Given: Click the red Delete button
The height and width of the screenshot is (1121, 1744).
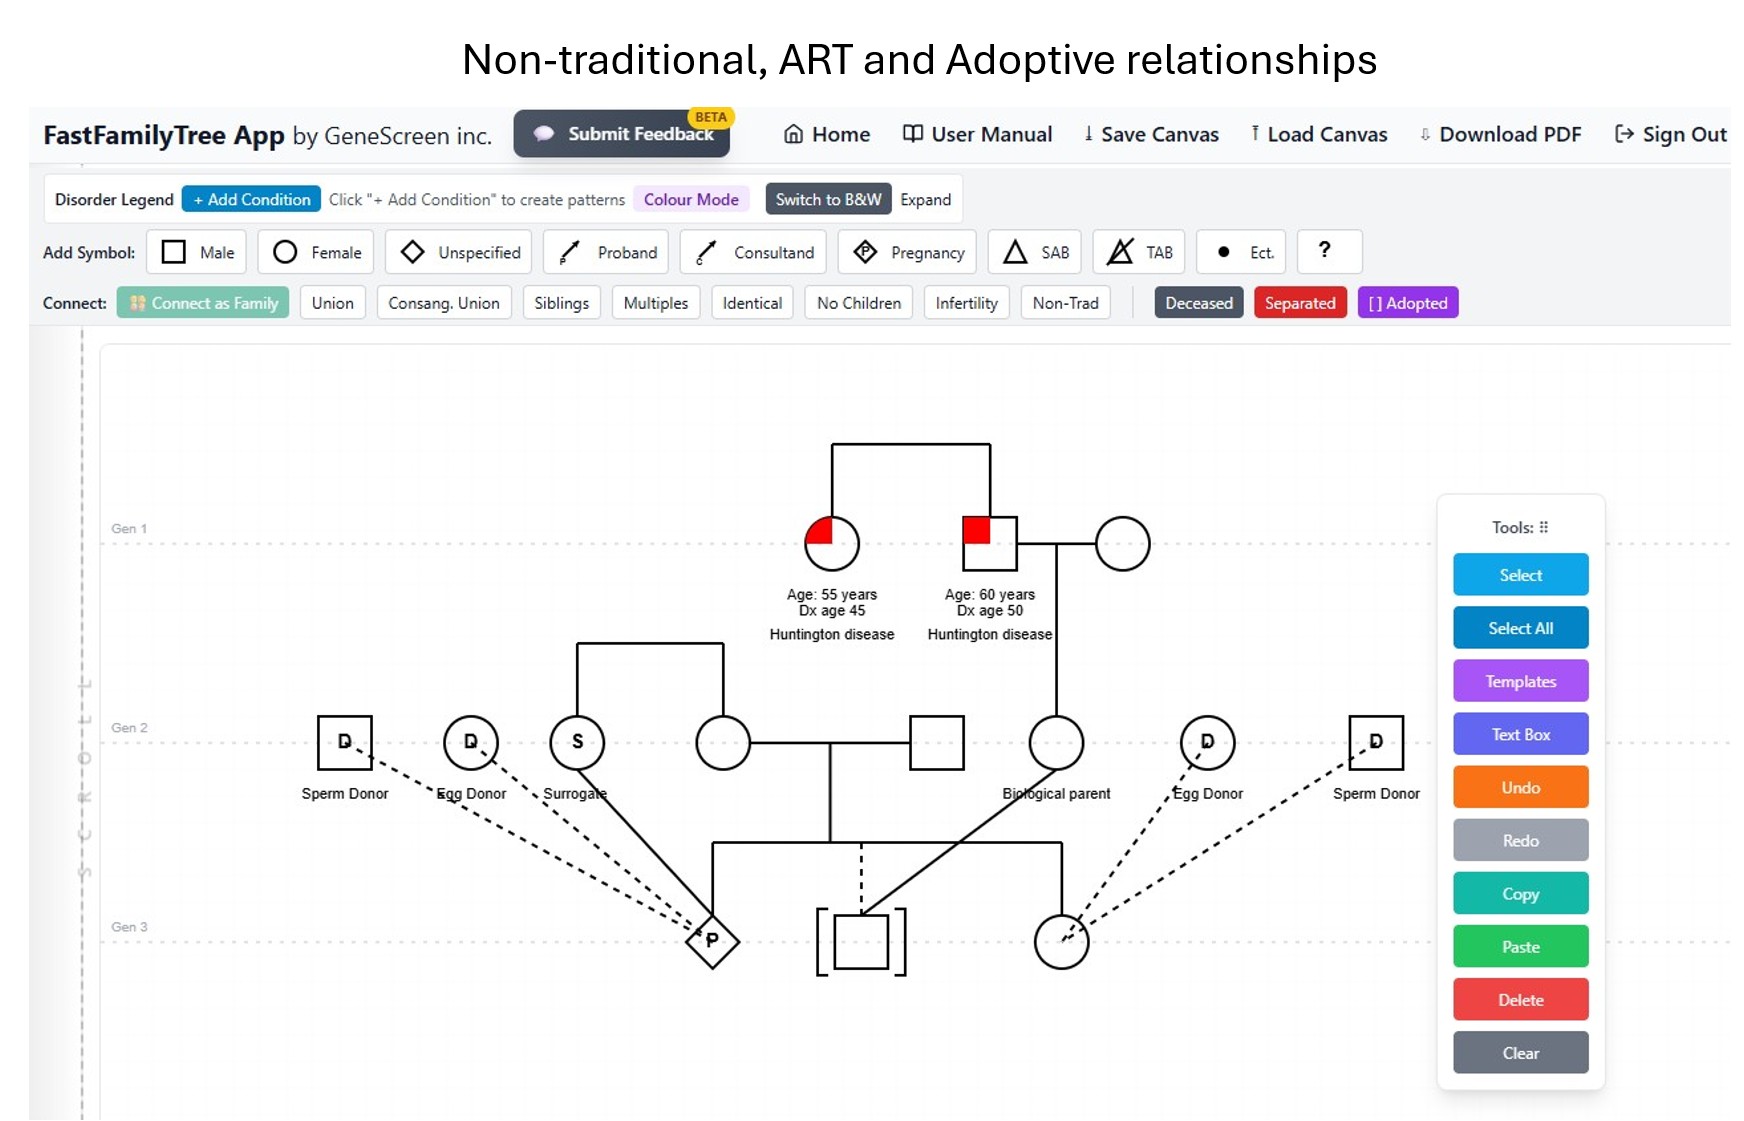Looking at the screenshot, I should pyautogui.click(x=1520, y=999).
